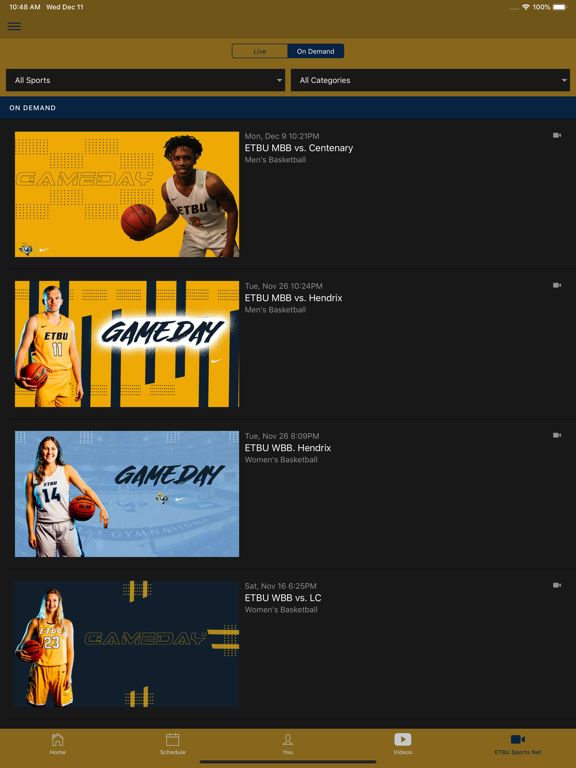Open the You profile icon
Image resolution: width=576 pixels, height=768 pixels.
(x=288, y=740)
